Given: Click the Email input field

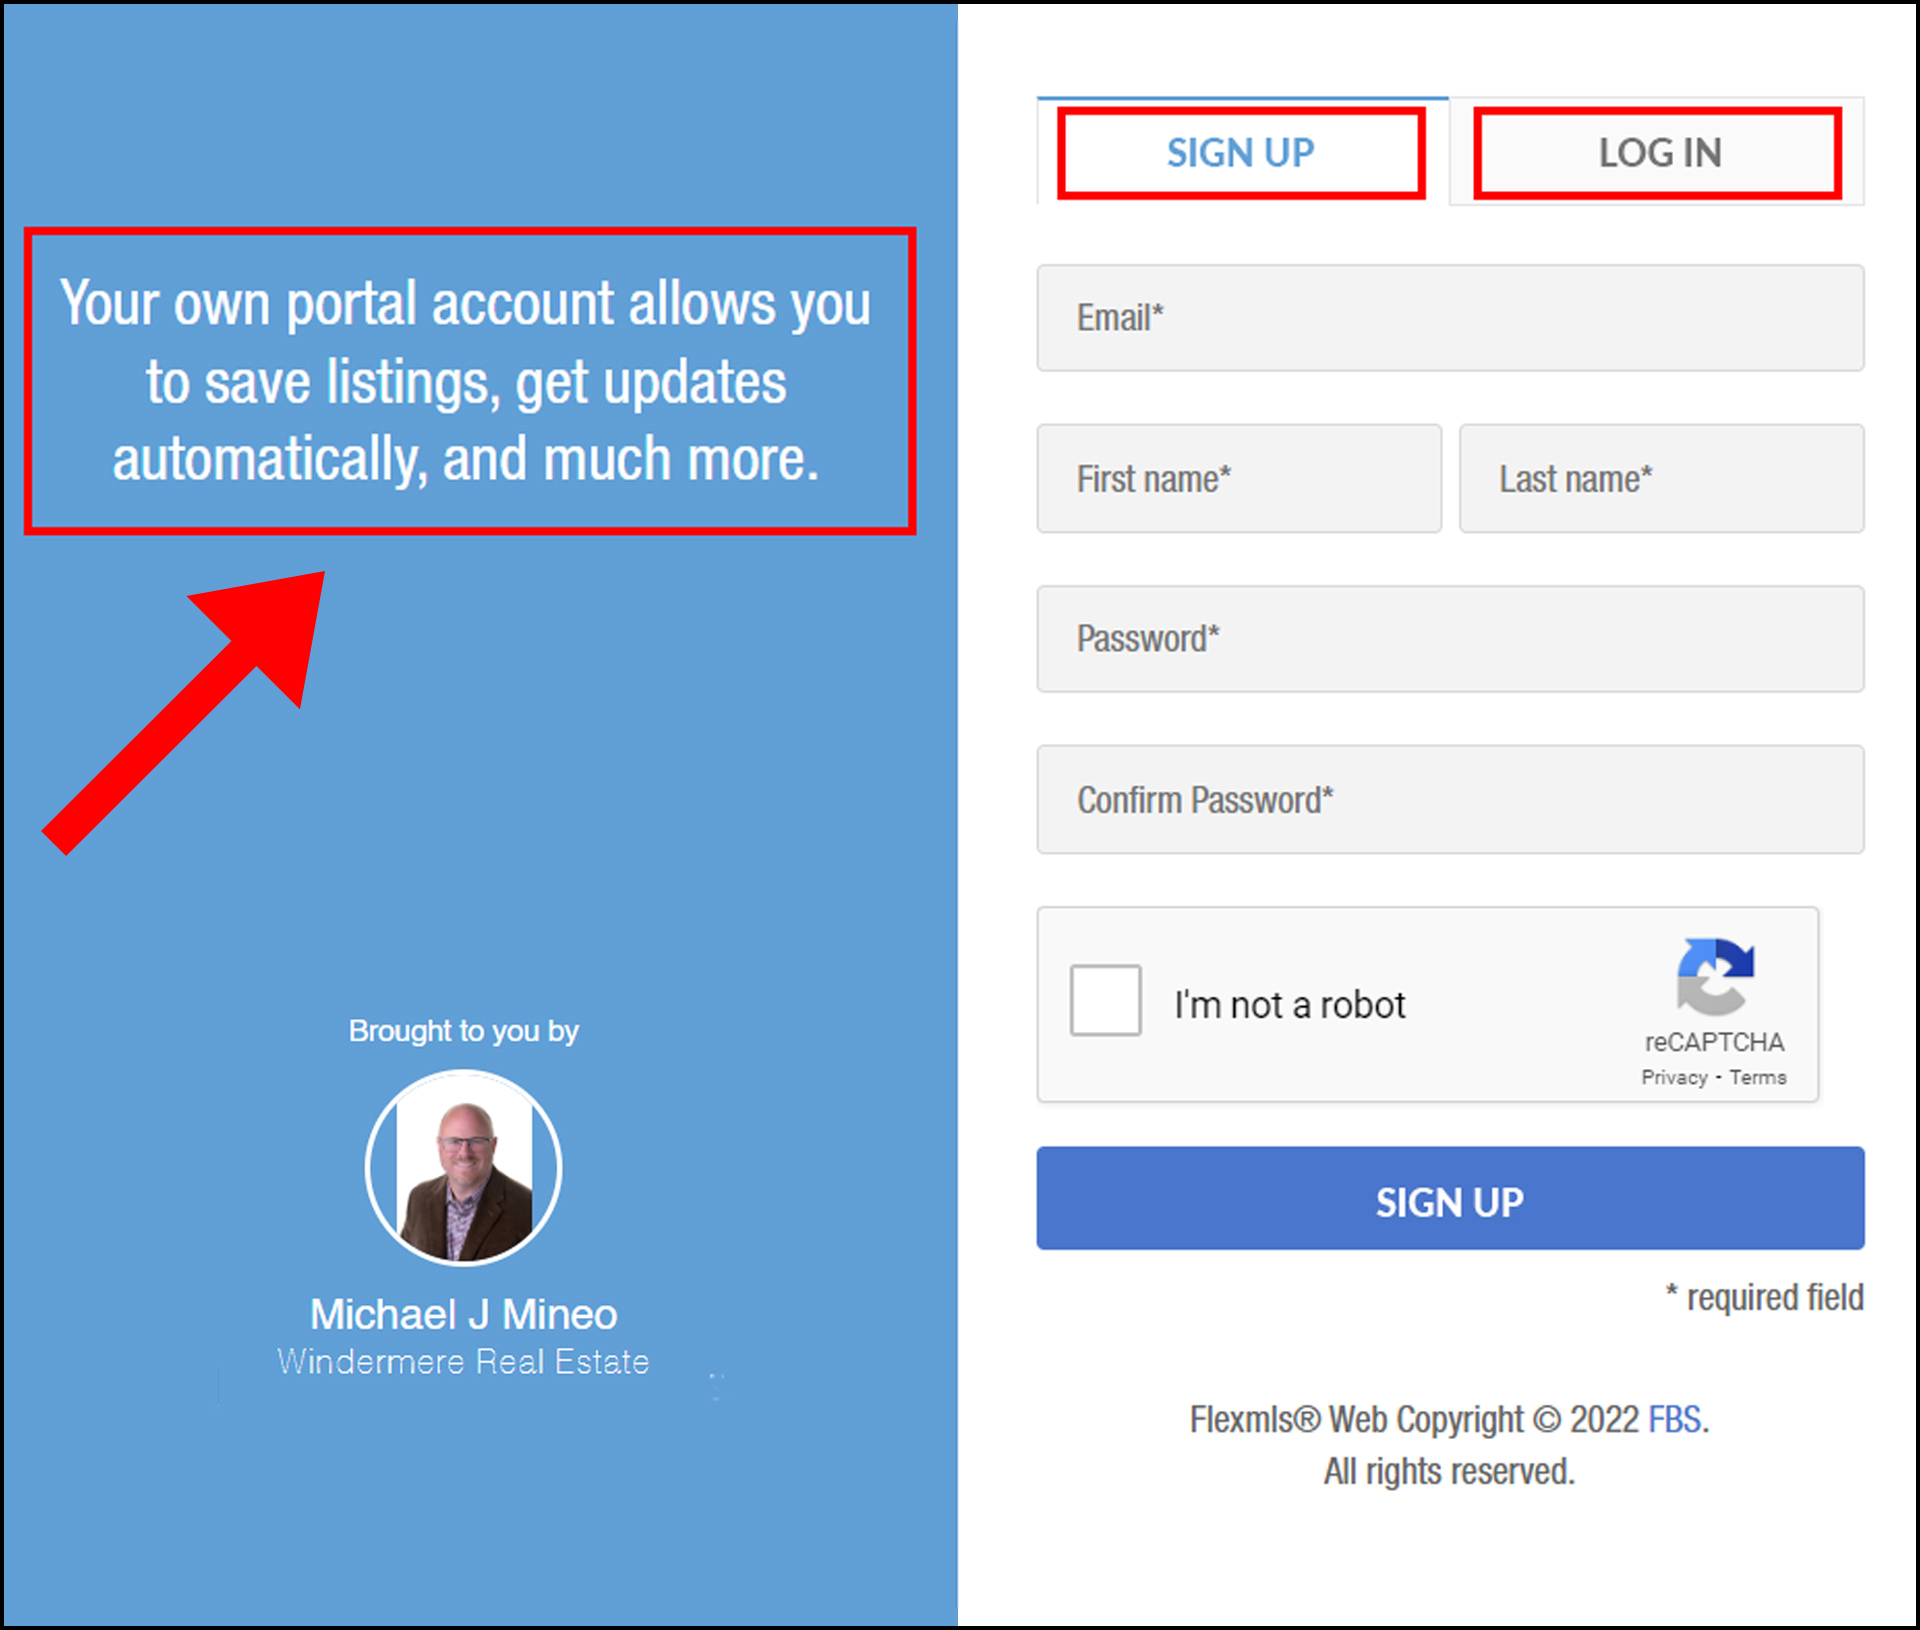Looking at the screenshot, I should [1450, 318].
